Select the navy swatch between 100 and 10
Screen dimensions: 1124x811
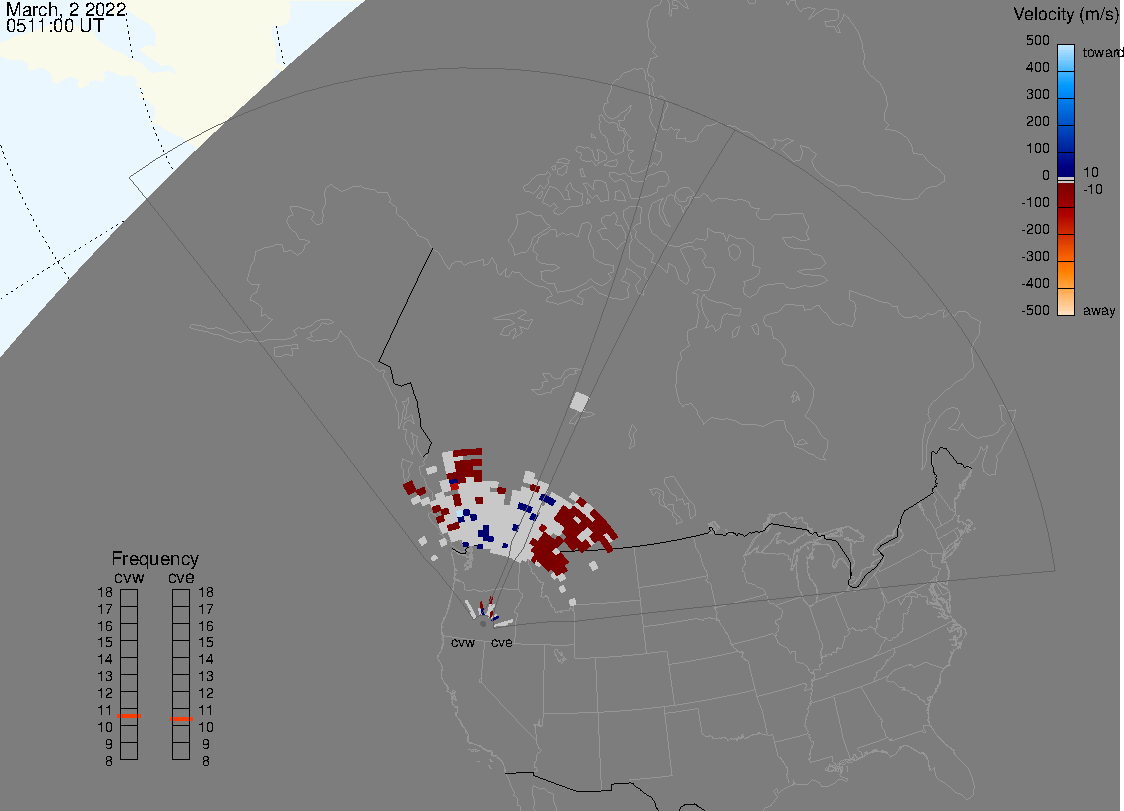point(1066,164)
